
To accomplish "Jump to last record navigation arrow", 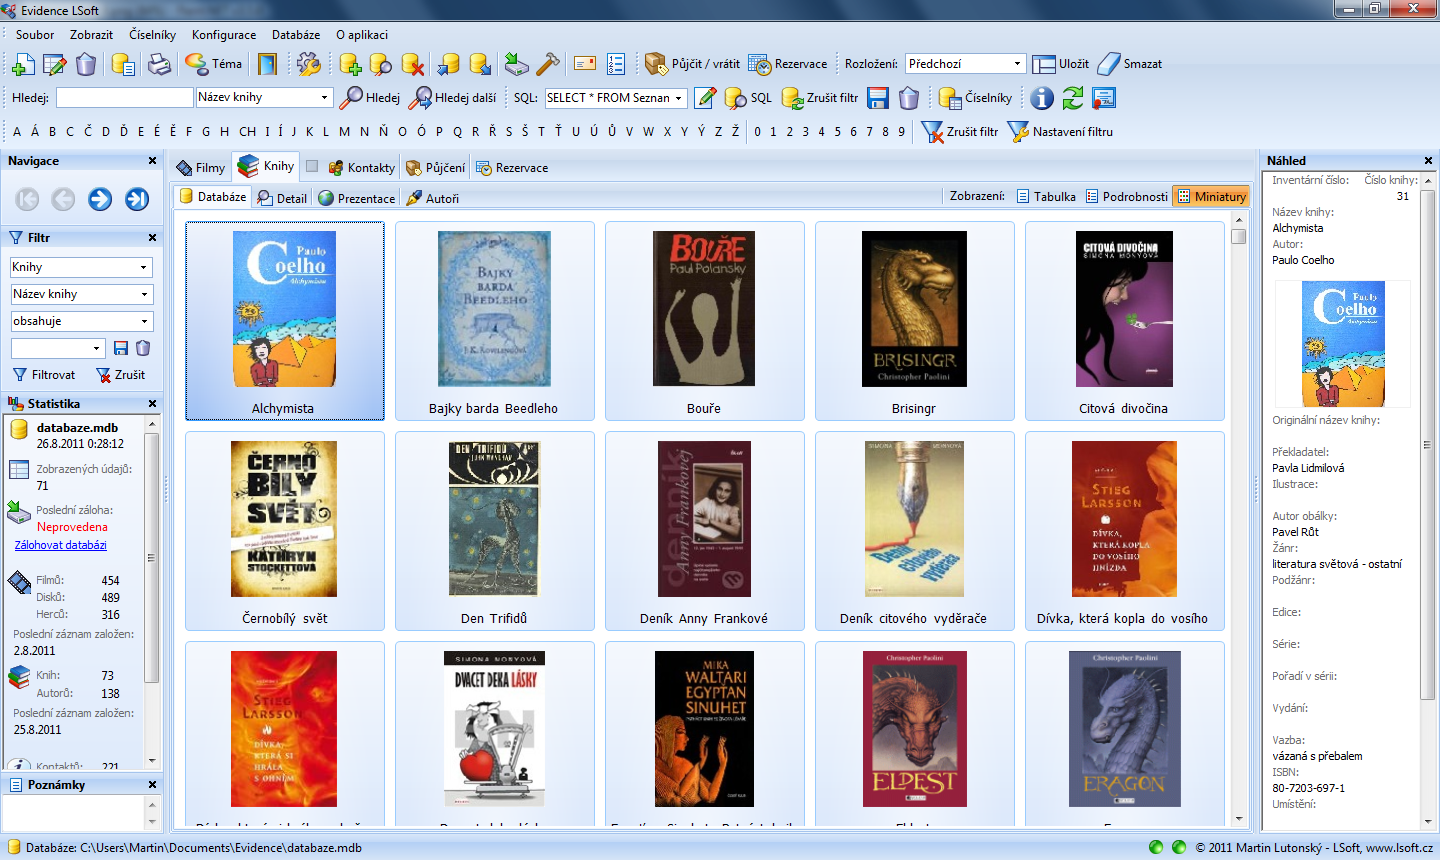I will point(137,200).
